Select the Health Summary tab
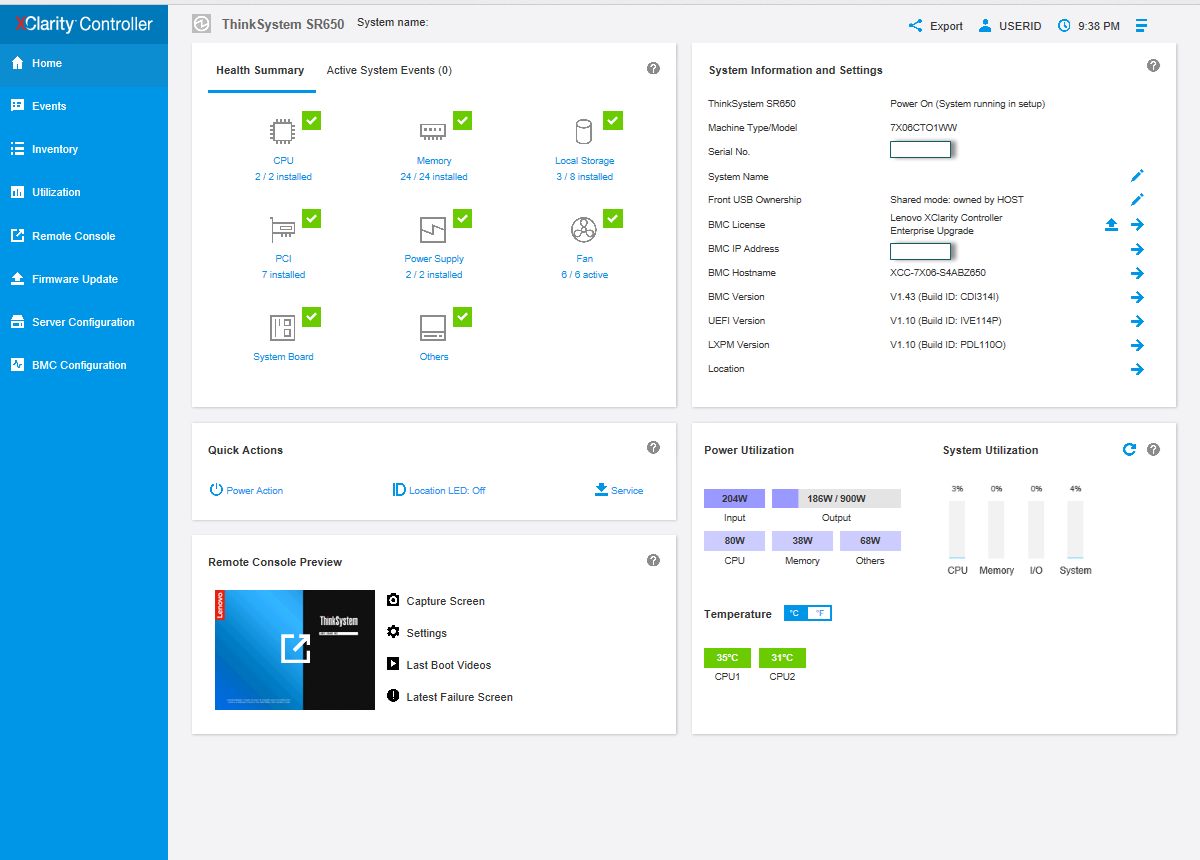This screenshot has height=860, width=1200. [x=260, y=70]
